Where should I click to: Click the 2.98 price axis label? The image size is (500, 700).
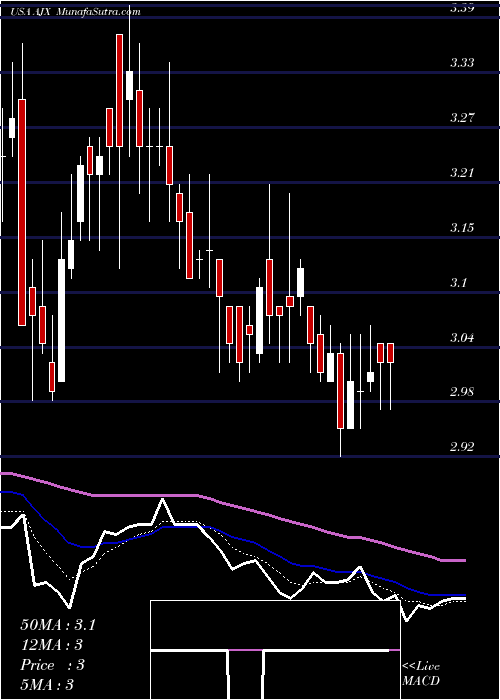tap(462, 392)
